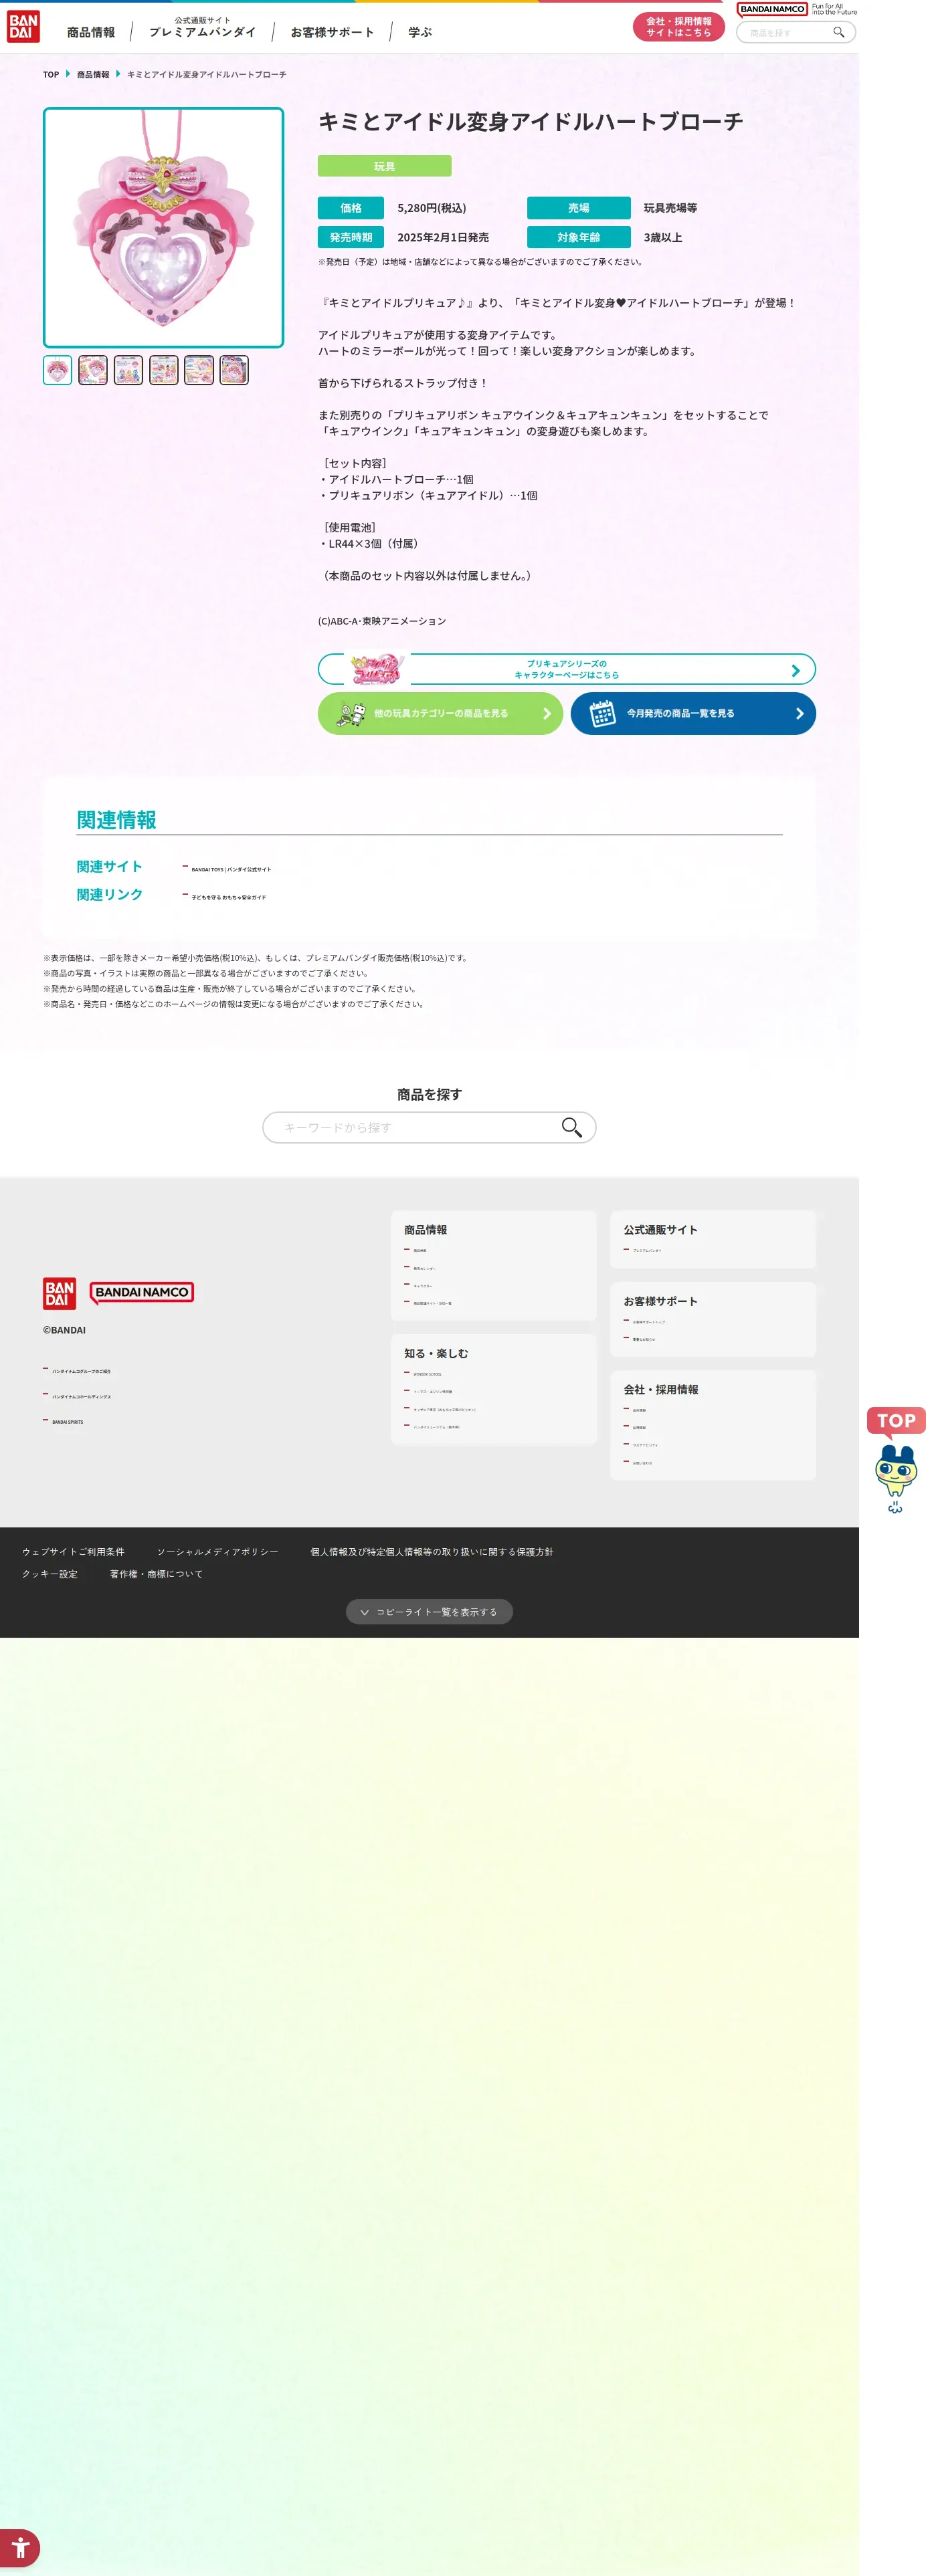Image resolution: width=926 pixels, height=2576 pixels.
Task: Open ソーシャルメディアポリシー
Action: coord(217,1552)
